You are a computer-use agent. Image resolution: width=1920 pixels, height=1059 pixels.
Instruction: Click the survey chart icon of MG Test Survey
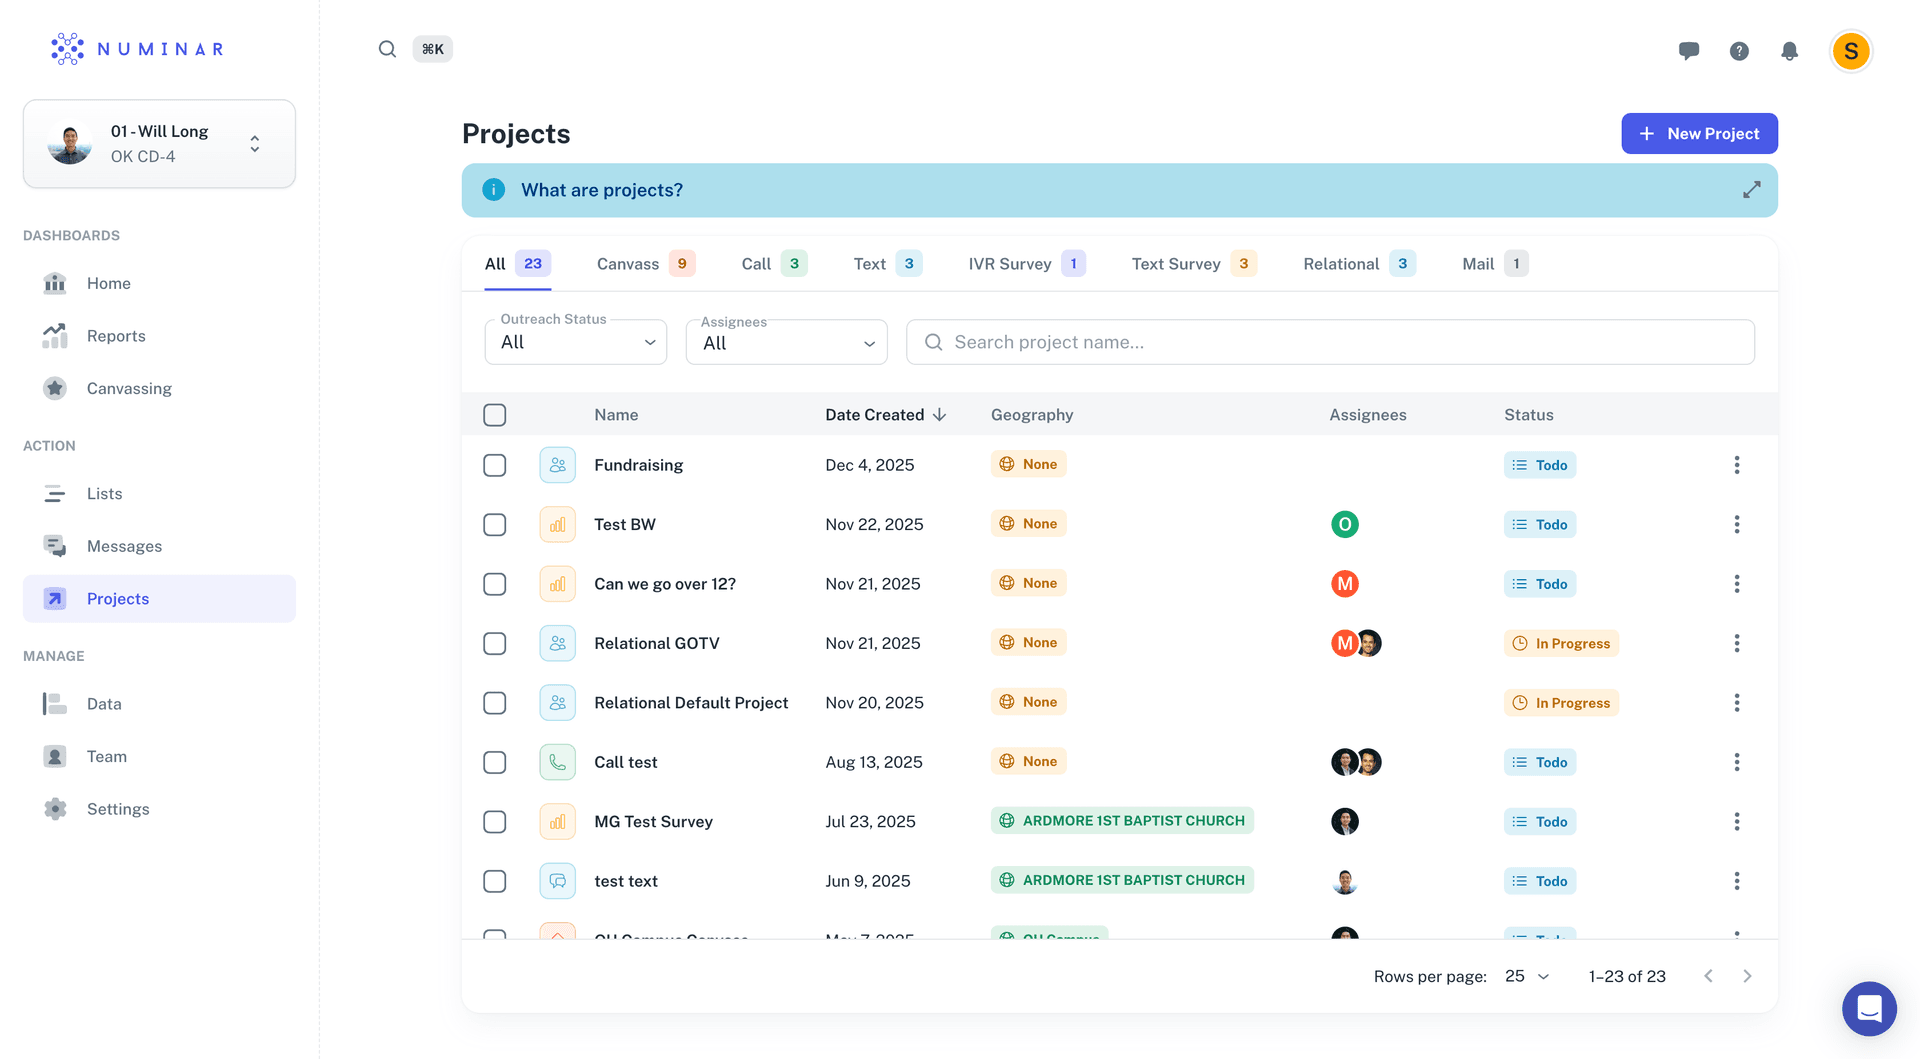pos(557,821)
